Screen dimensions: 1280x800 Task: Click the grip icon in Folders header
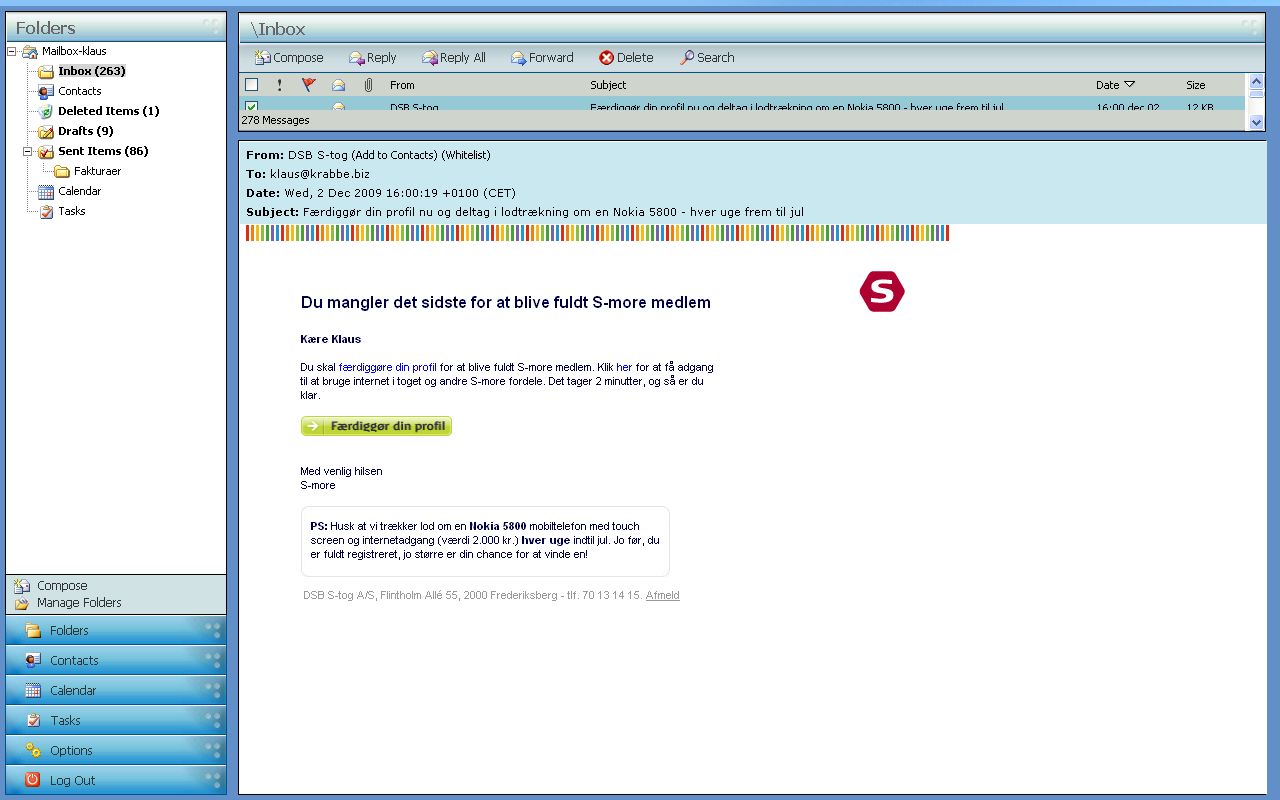(211, 27)
